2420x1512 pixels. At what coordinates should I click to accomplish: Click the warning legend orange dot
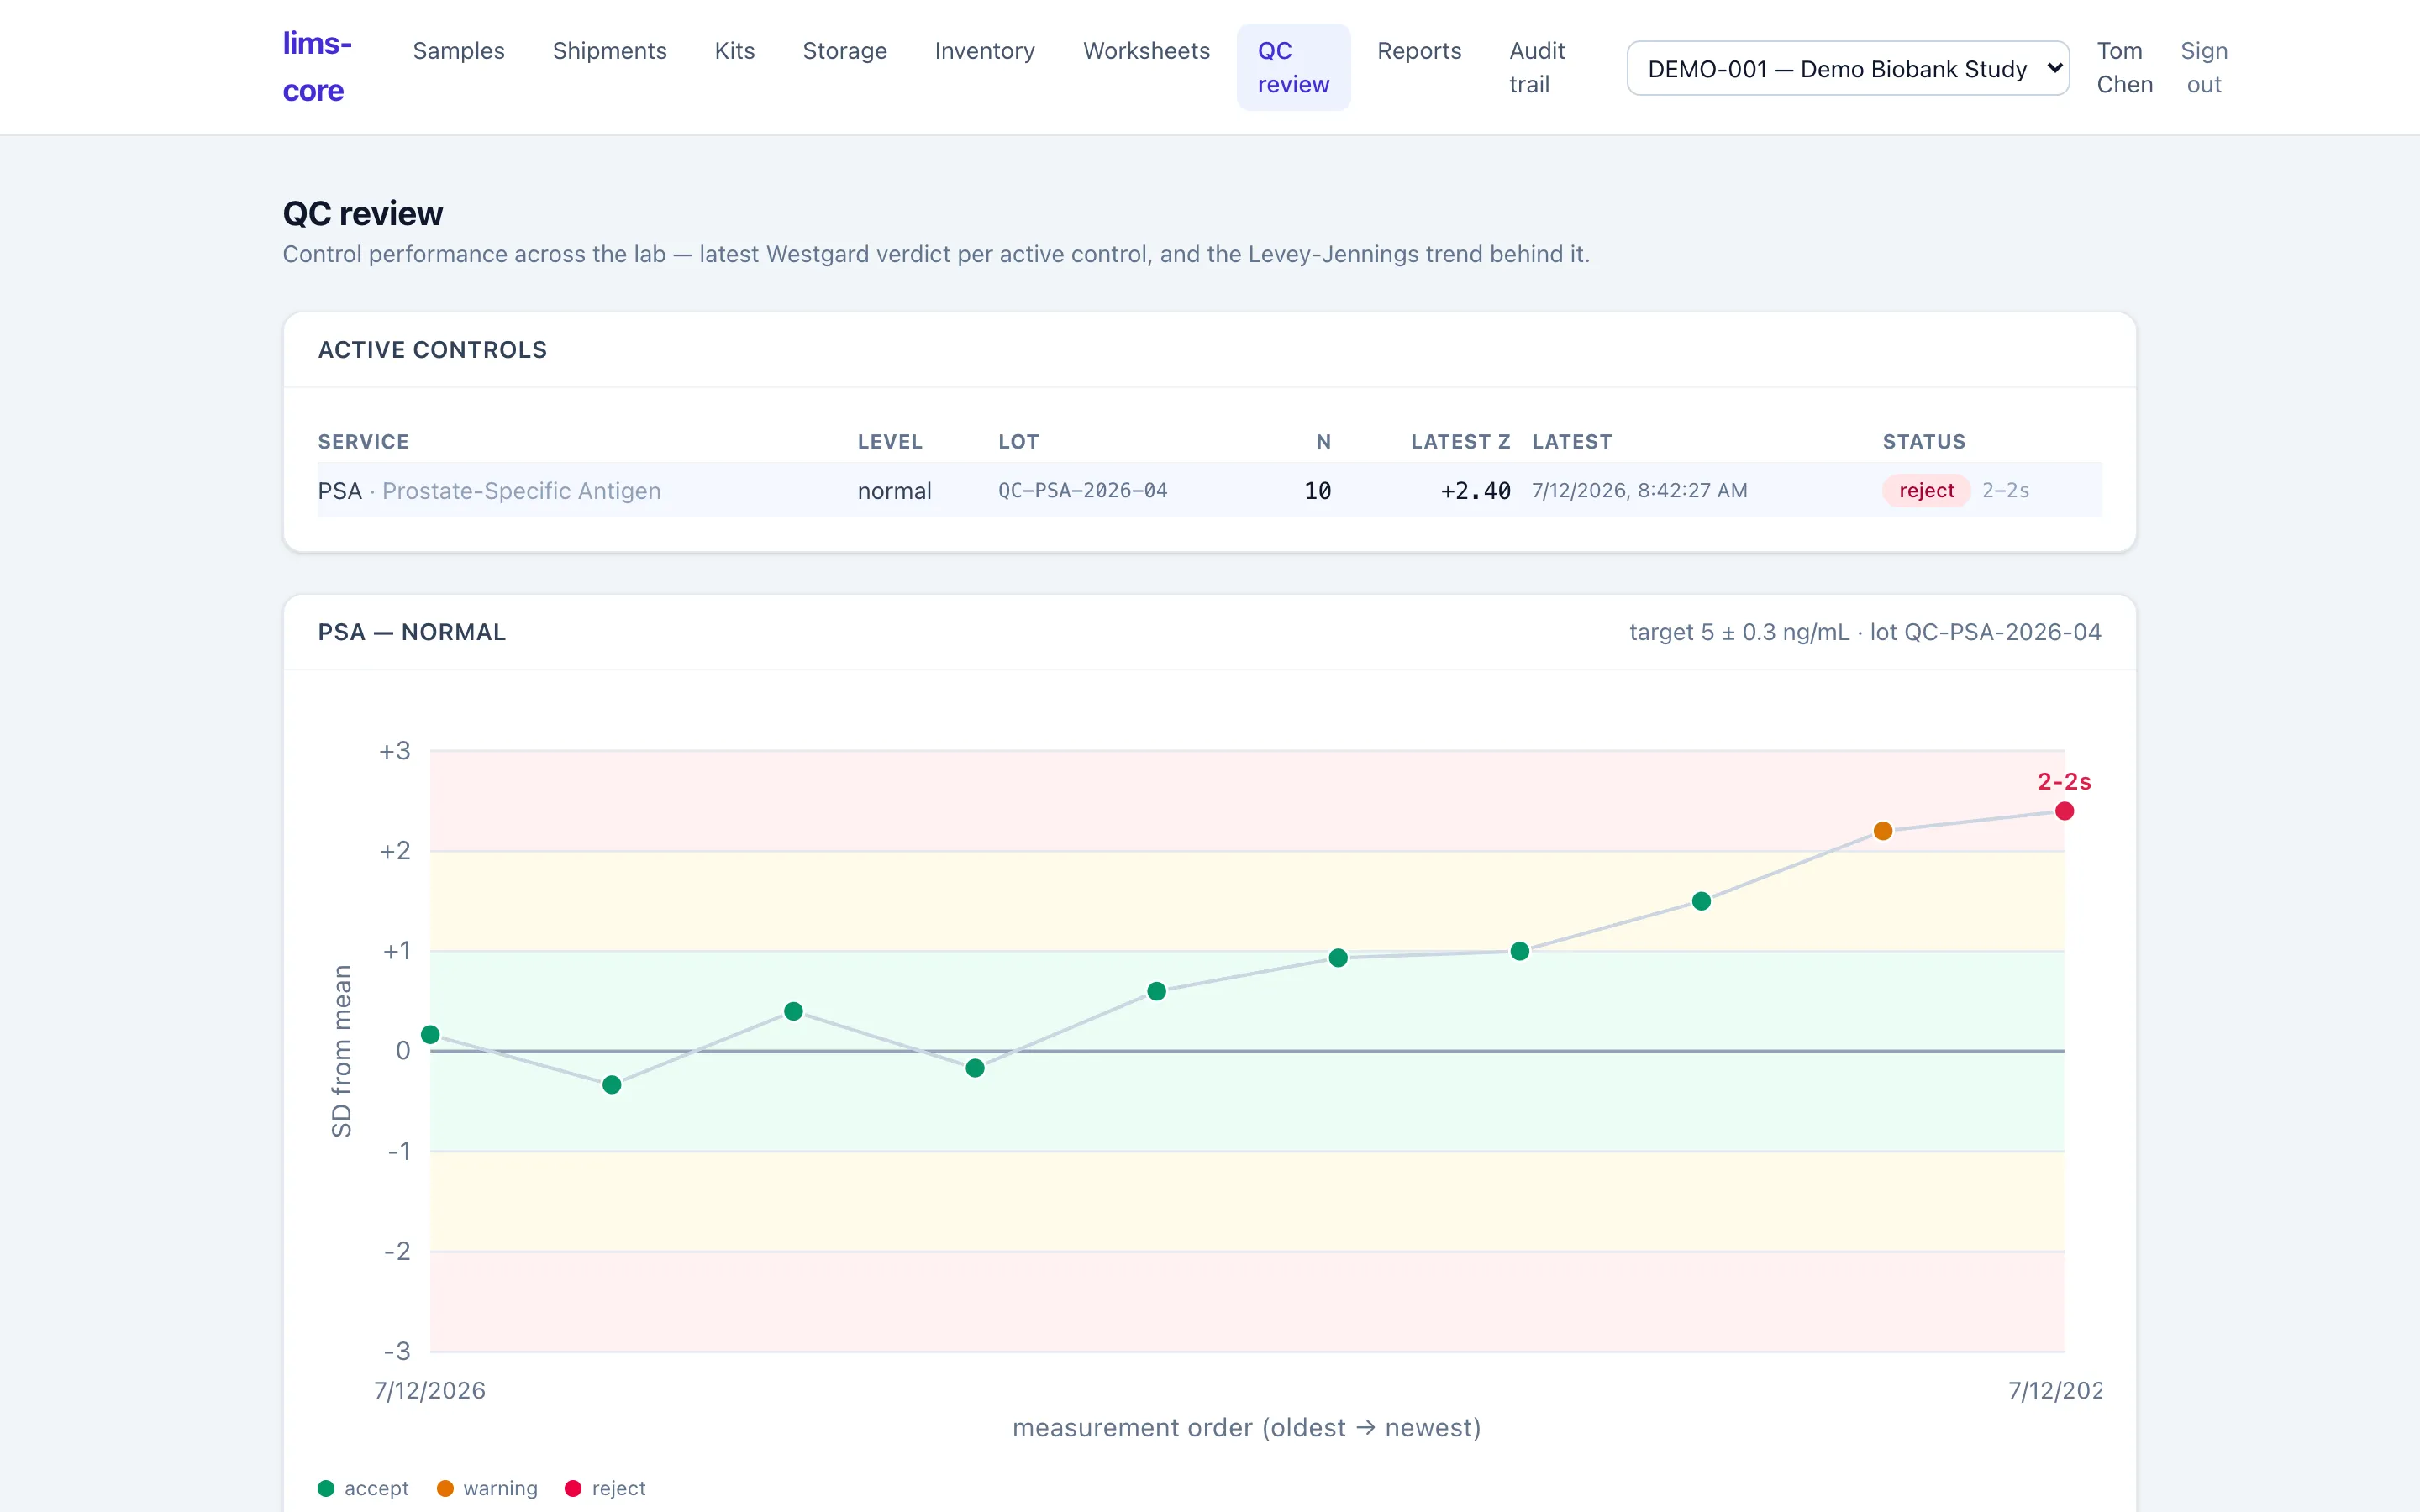pos(445,1488)
